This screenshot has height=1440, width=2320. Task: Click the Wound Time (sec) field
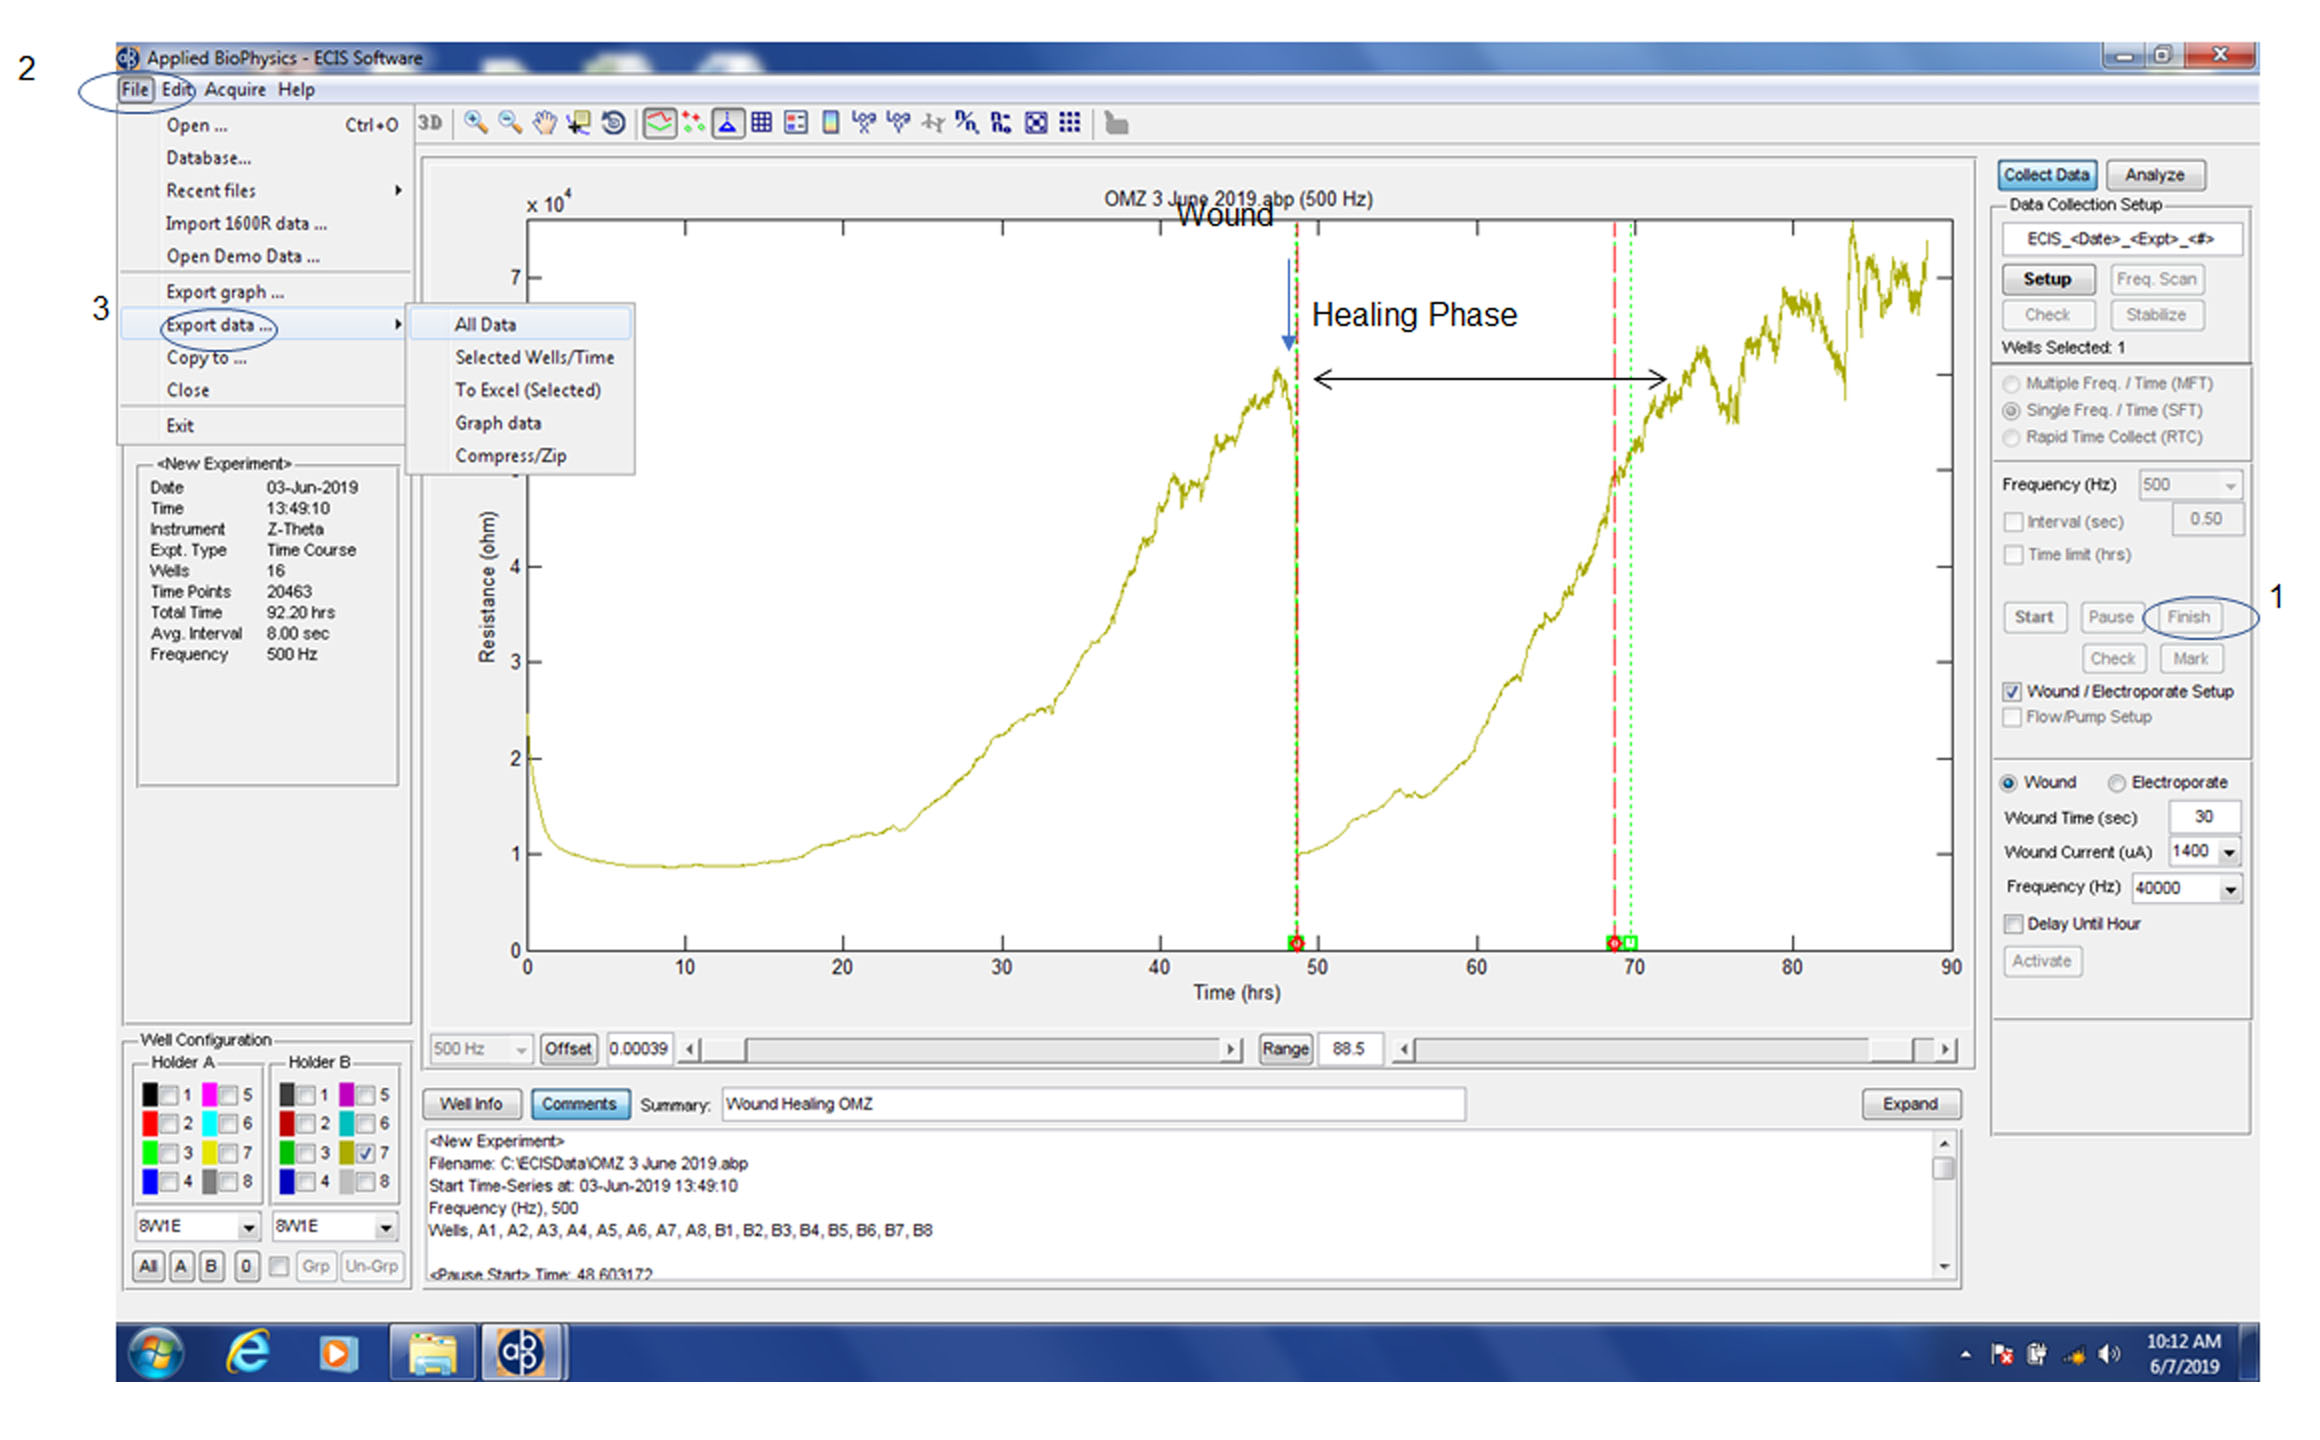pos(2204,817)
